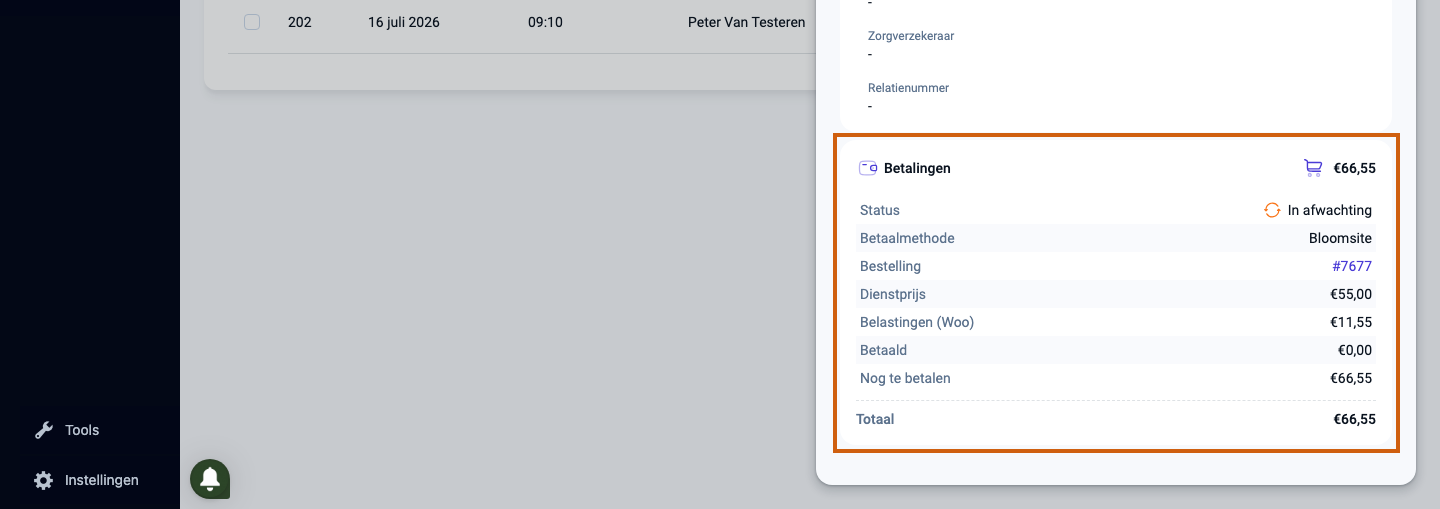Screen dimensions: 1440x509
Task: Click the Instellingen gear icon
Action: (43, 480)
